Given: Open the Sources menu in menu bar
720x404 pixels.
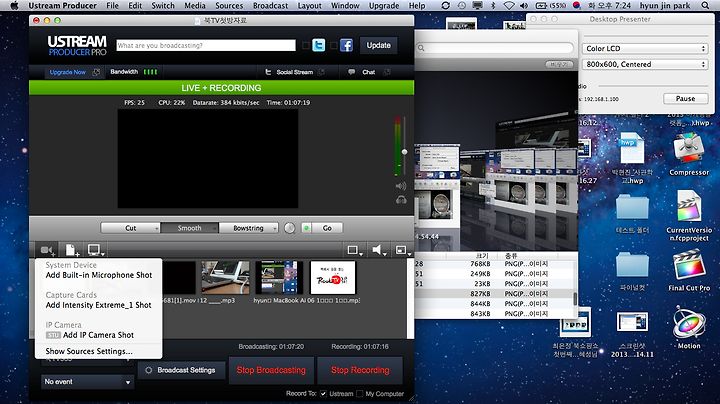Looking at the screenshot, I should pyautogui.click(x=229, y=6).
